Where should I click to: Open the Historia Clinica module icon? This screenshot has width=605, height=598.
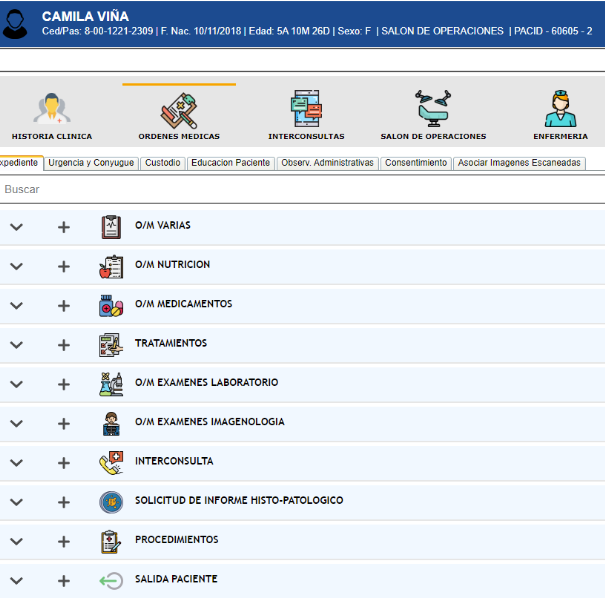pos(51,108)
